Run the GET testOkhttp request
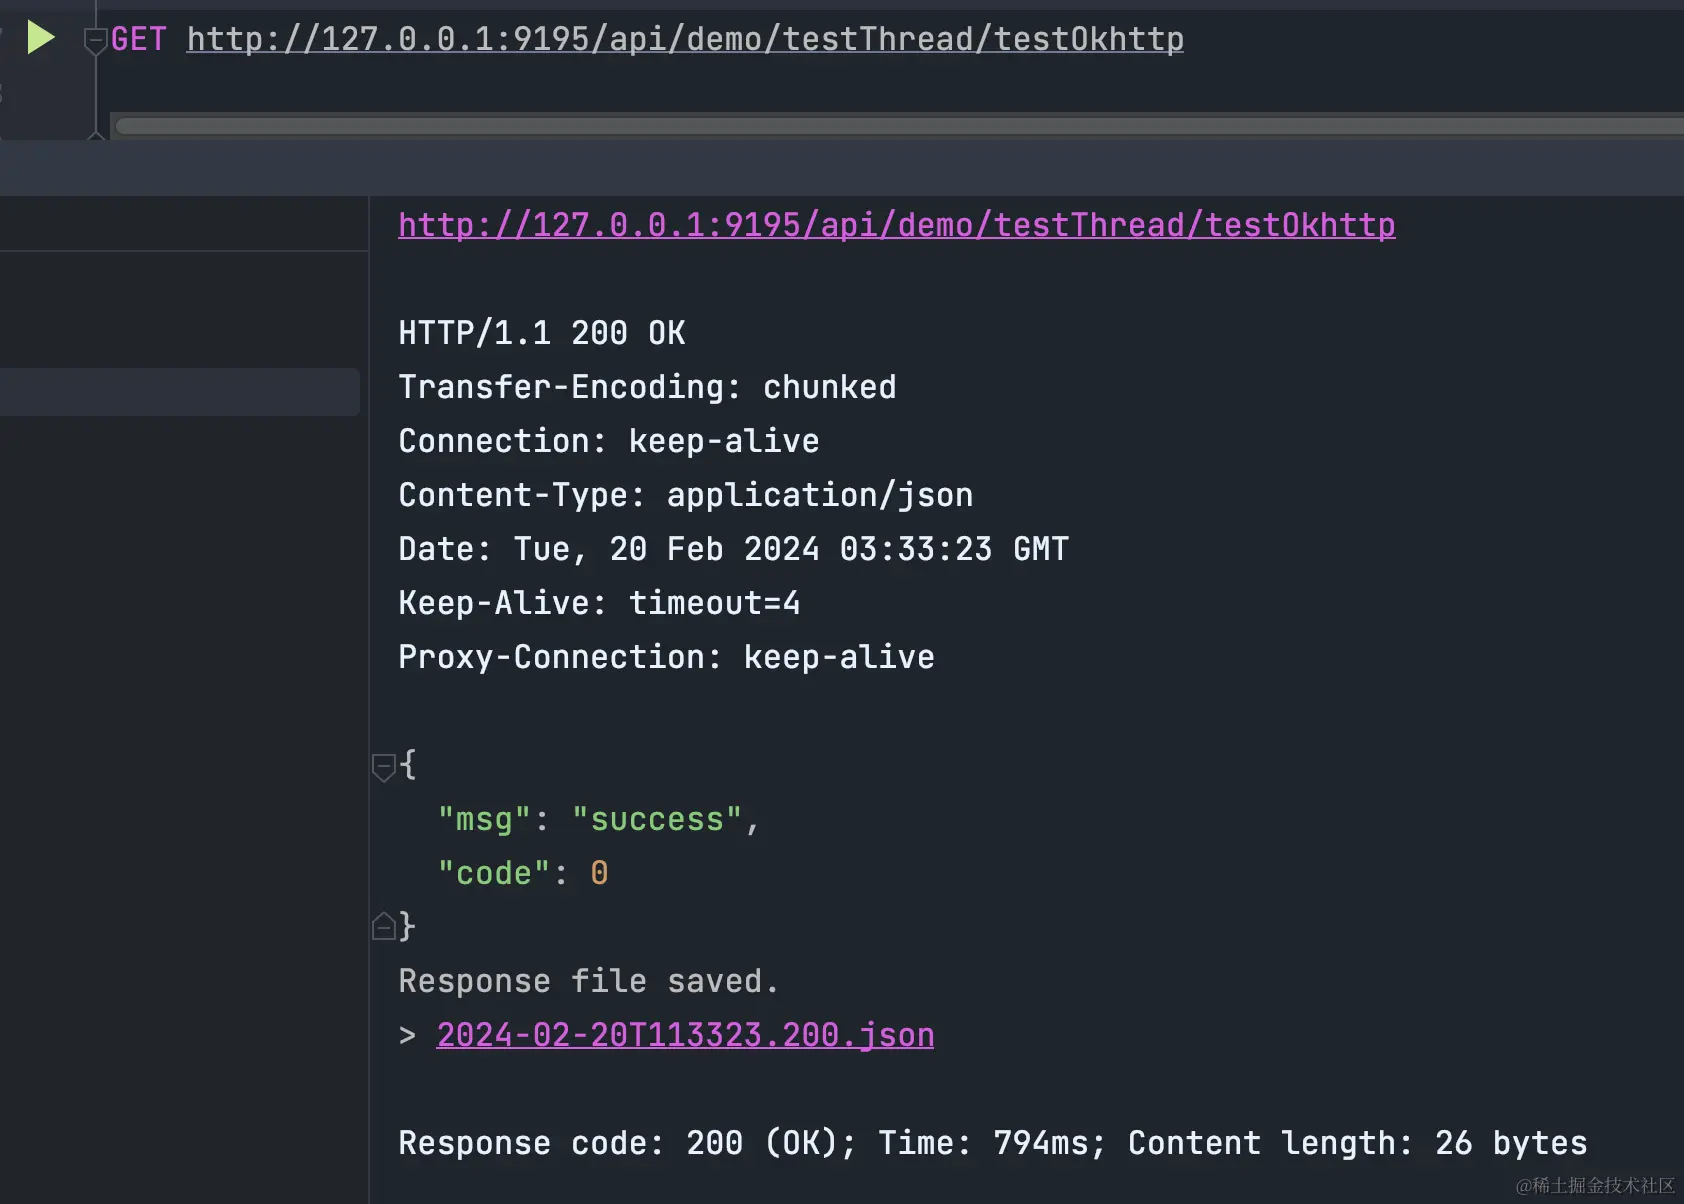 click(x=41, y=38)
